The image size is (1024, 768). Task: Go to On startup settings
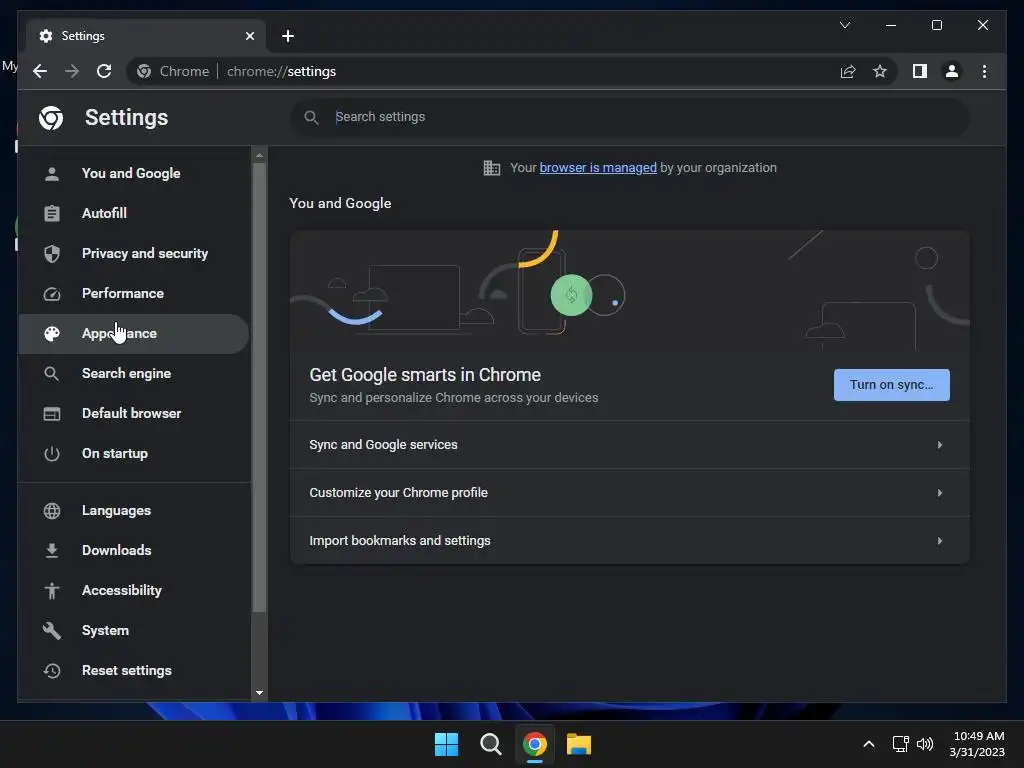point(134,453)
